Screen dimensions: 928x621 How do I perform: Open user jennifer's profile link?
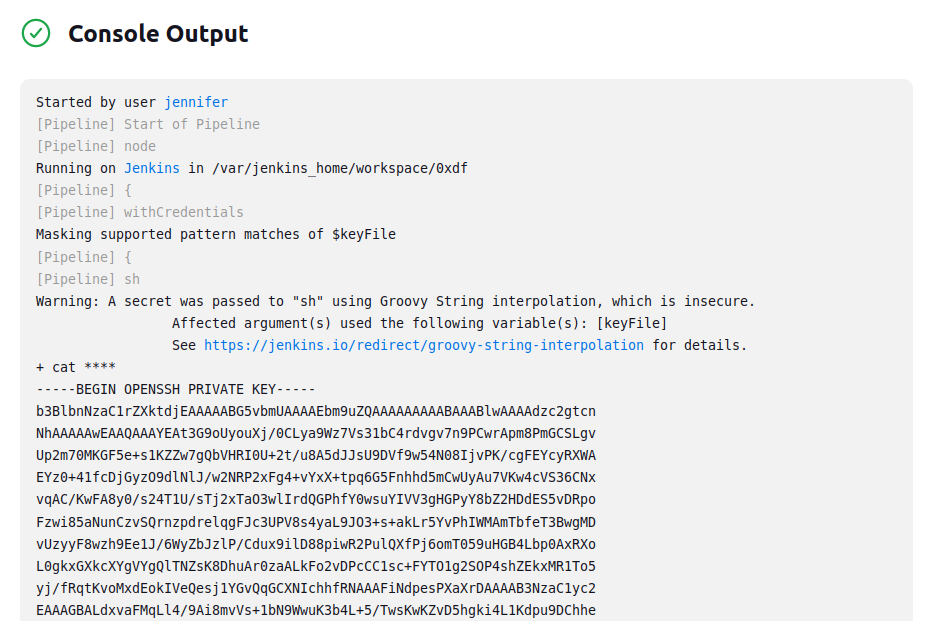point(196,102)
